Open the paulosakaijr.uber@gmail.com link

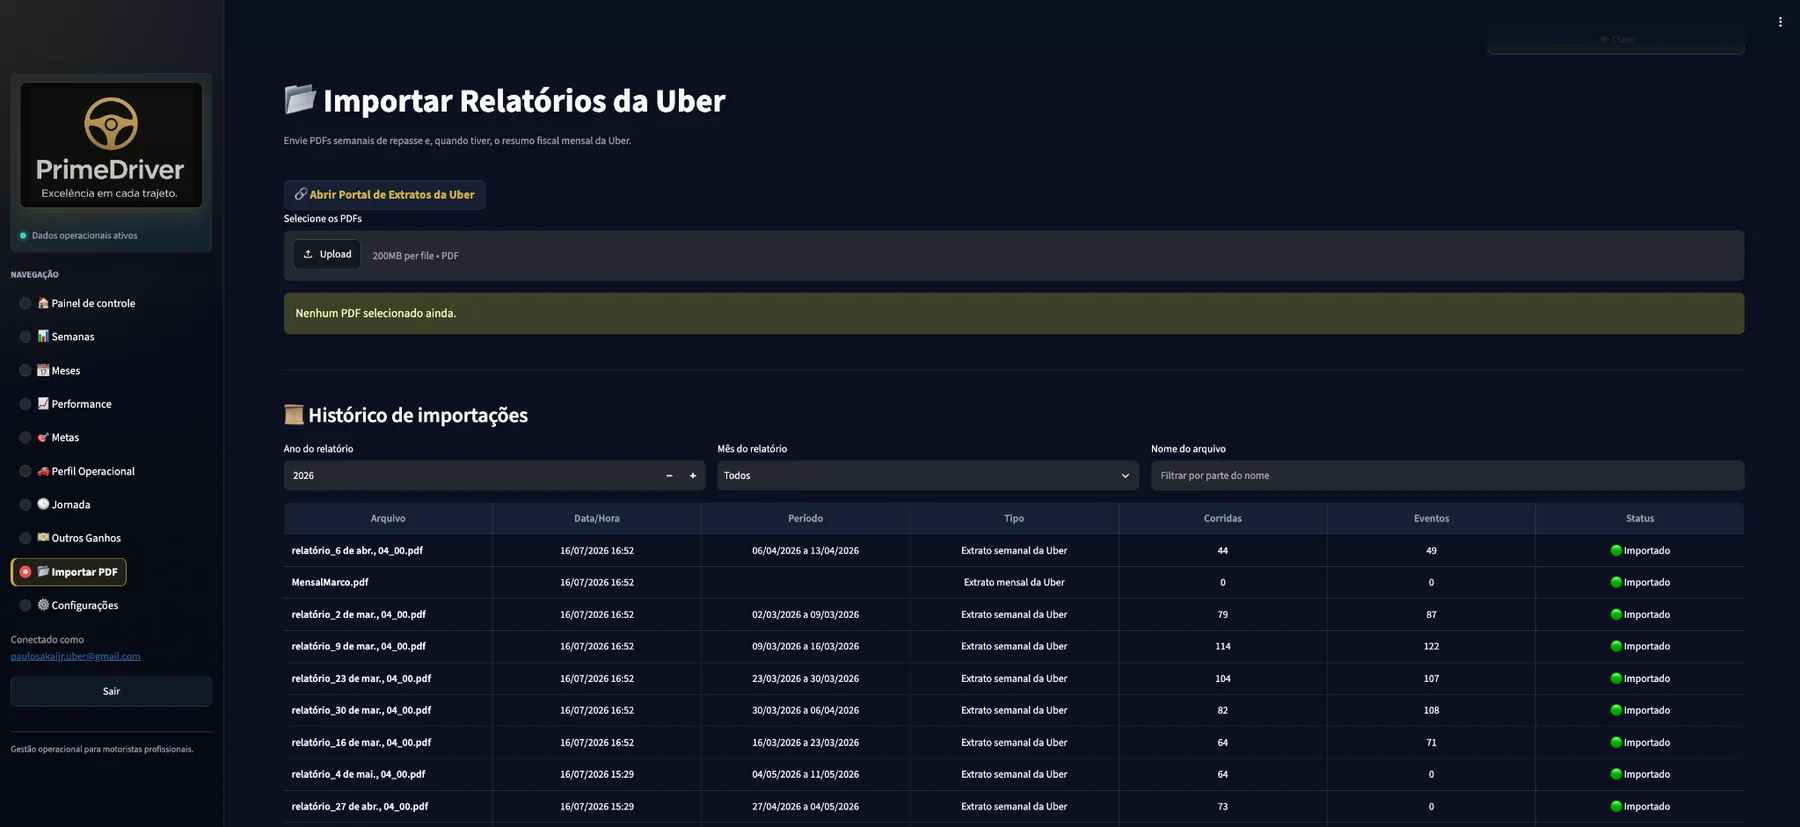point(75,656)
